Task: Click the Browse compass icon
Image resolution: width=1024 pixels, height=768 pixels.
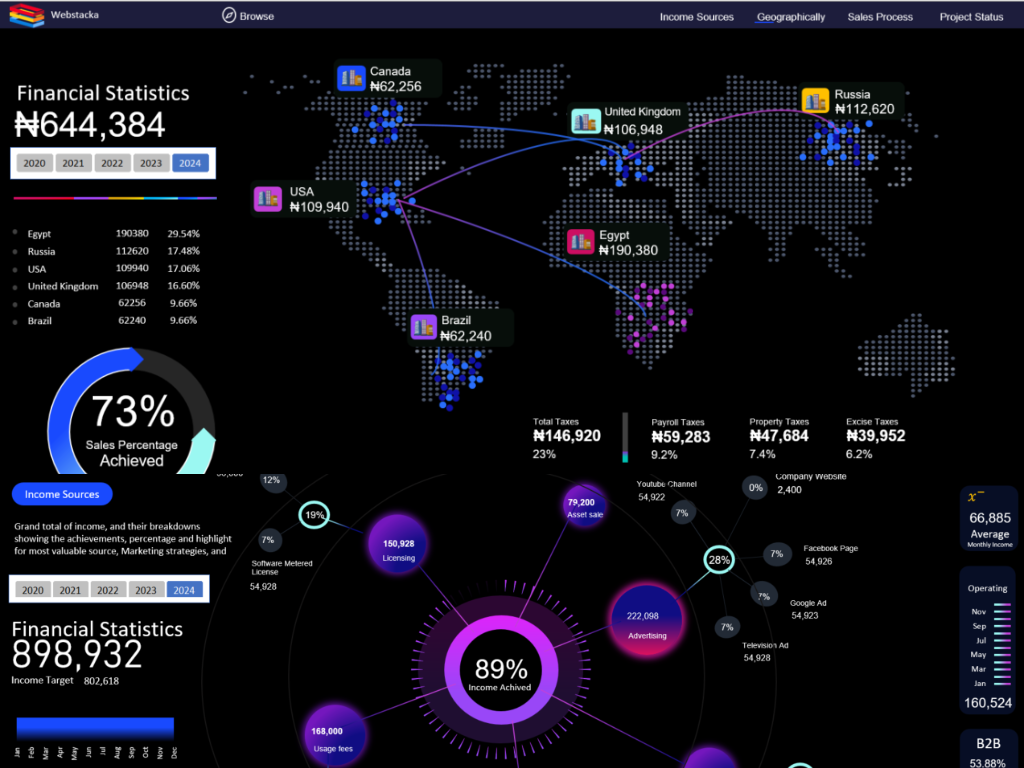Action: point(229,15)
